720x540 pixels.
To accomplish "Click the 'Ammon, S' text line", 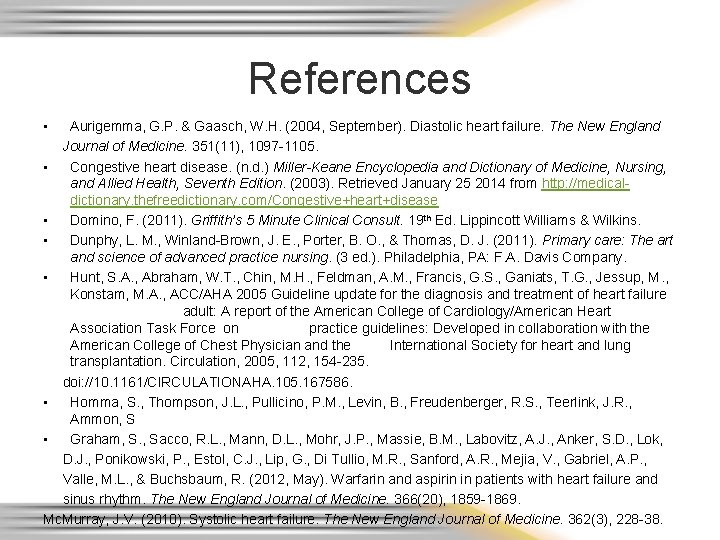I will tap(102, 419).
